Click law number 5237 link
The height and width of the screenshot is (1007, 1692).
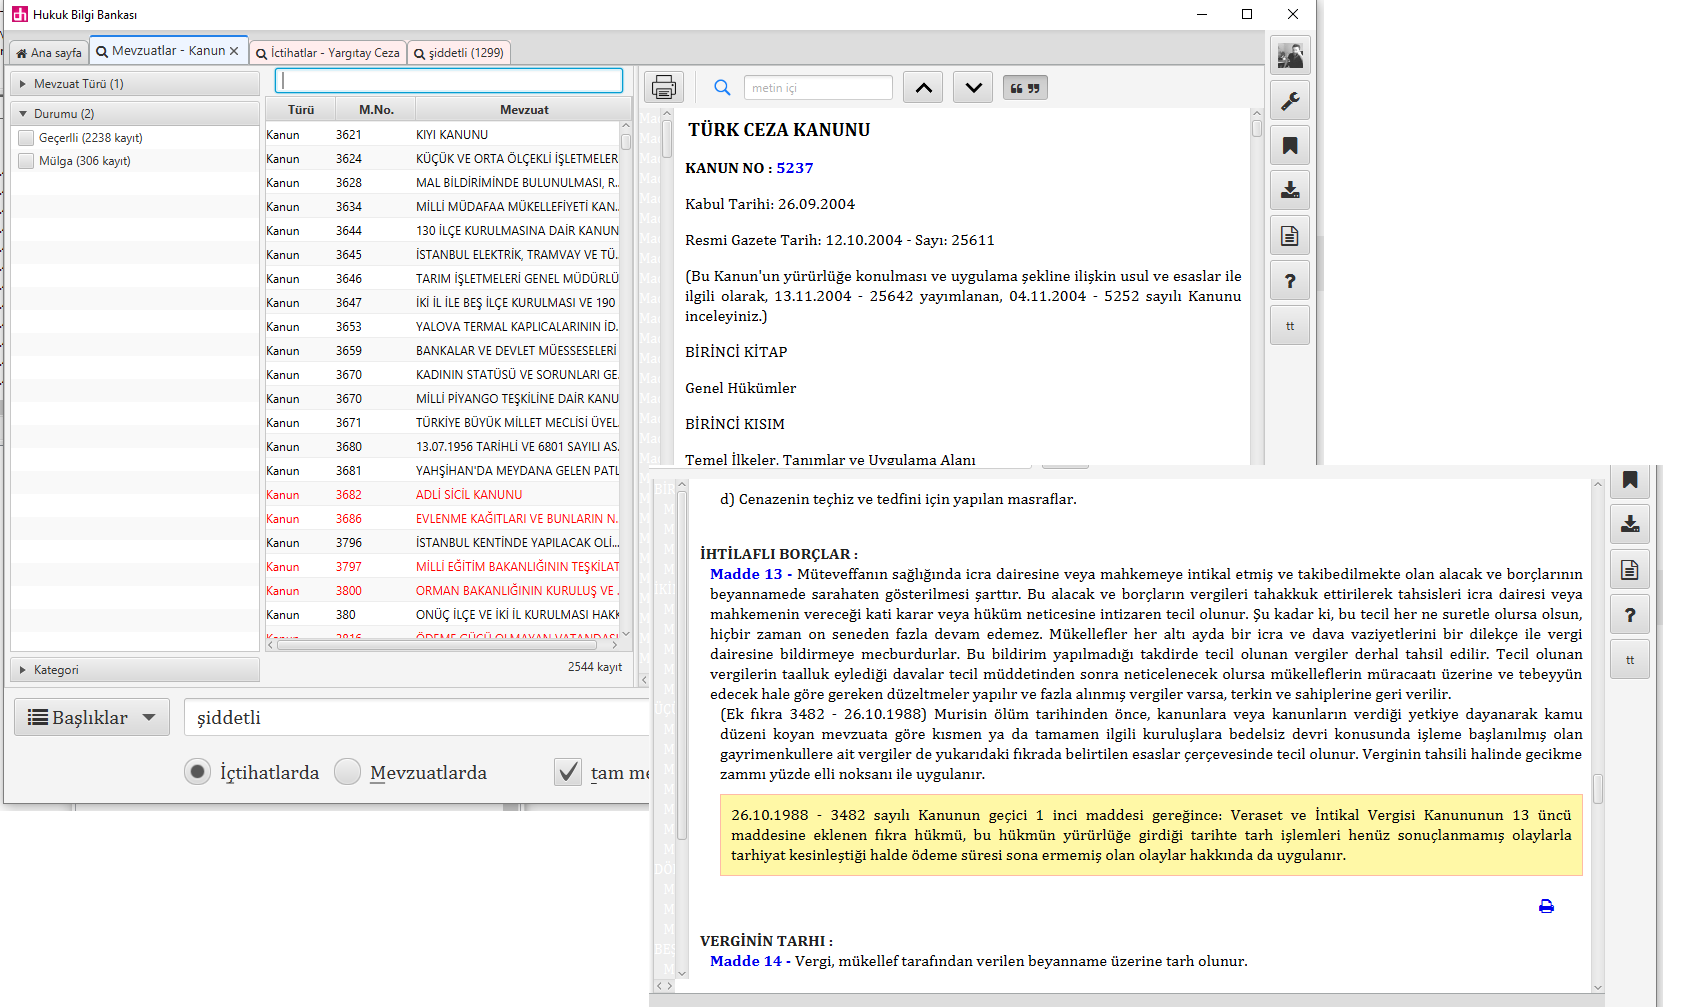795,168
